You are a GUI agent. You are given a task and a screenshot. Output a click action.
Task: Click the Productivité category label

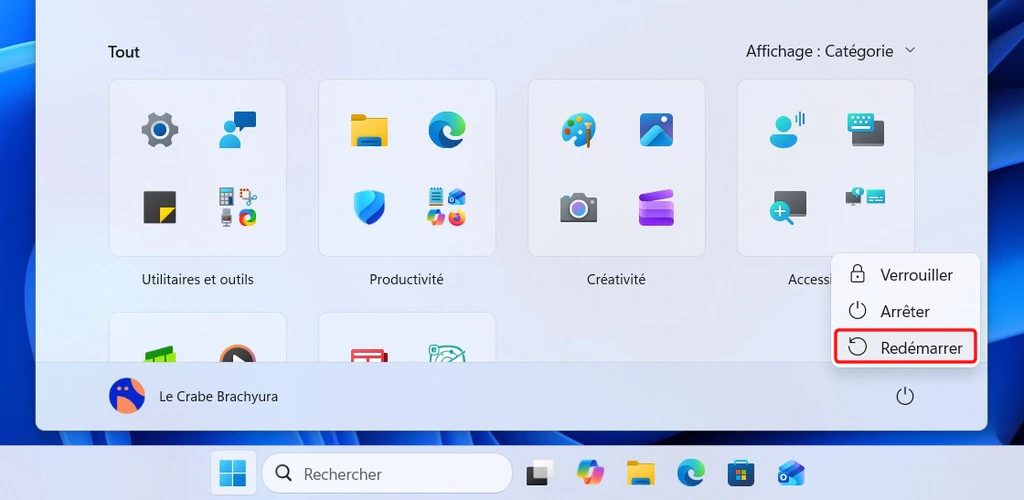[406, 279]
